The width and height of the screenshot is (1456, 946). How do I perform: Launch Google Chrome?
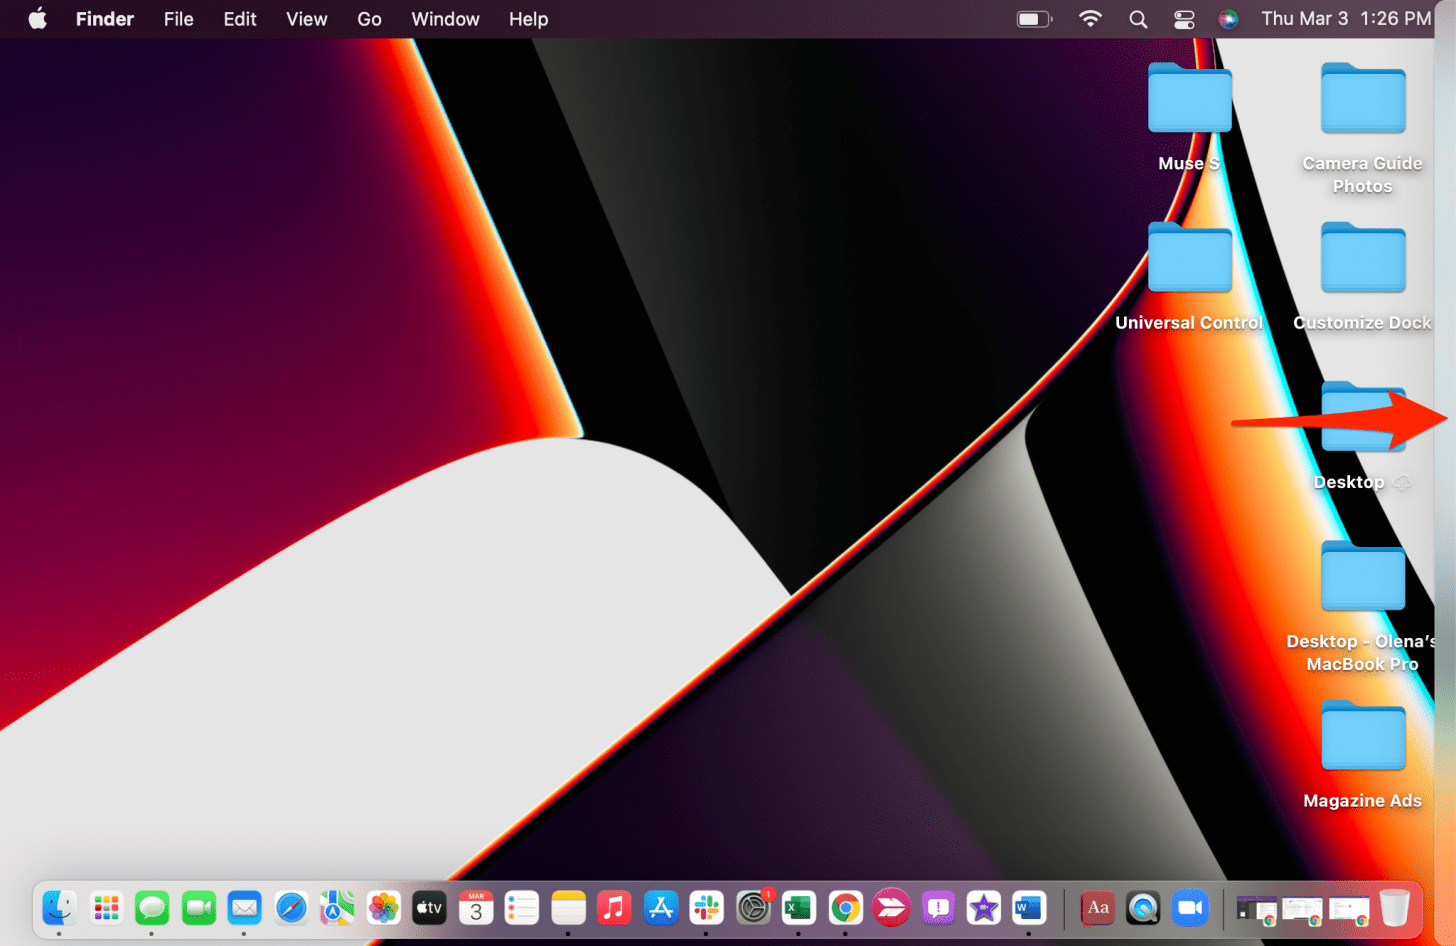click(x=844, y=908)
